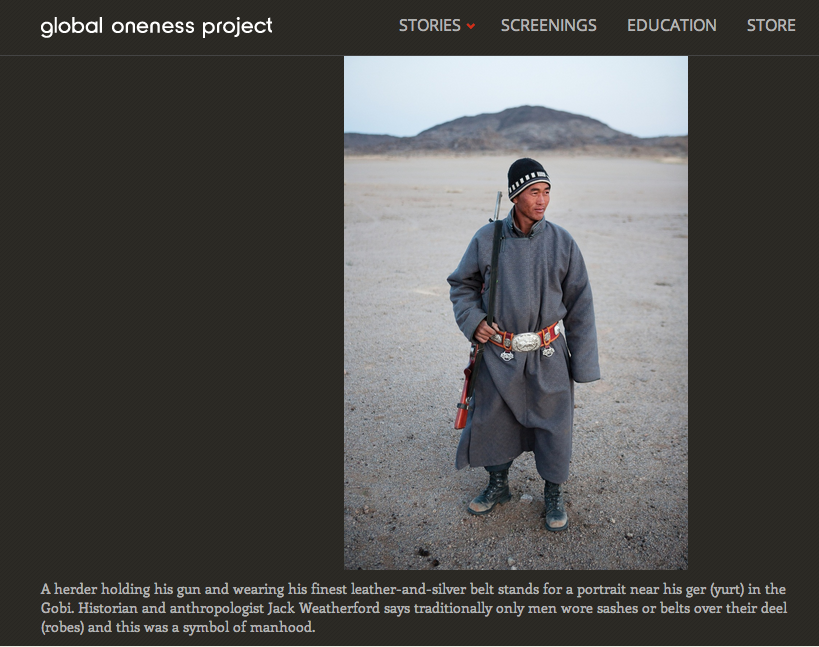819x647 pixels.
Task: Open the EDUCATION section
Action: click(672, 25)
